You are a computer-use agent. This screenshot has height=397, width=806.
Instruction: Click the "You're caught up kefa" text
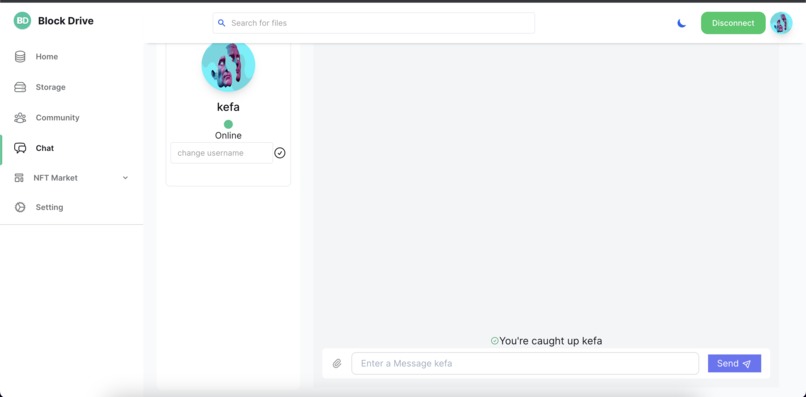point(551,341)
